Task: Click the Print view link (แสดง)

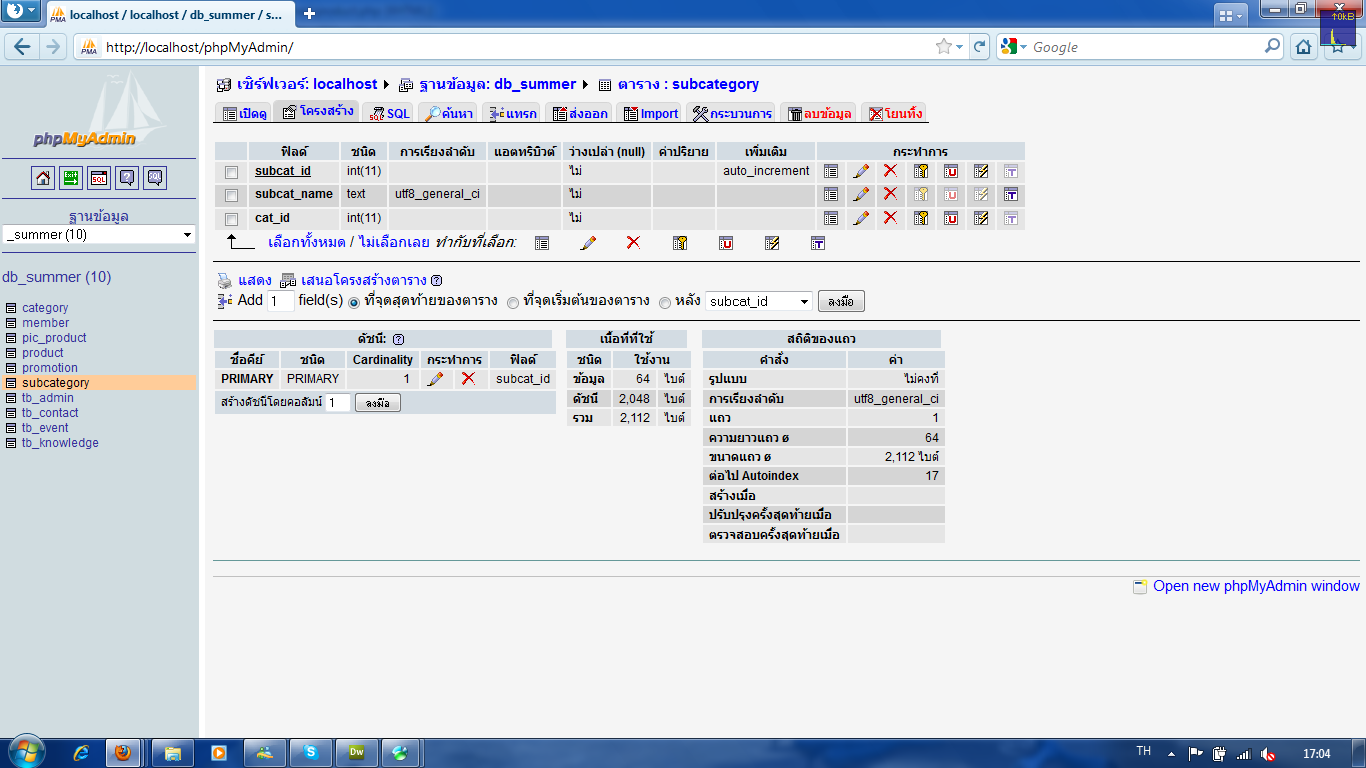Action: (x=254, y=280)
